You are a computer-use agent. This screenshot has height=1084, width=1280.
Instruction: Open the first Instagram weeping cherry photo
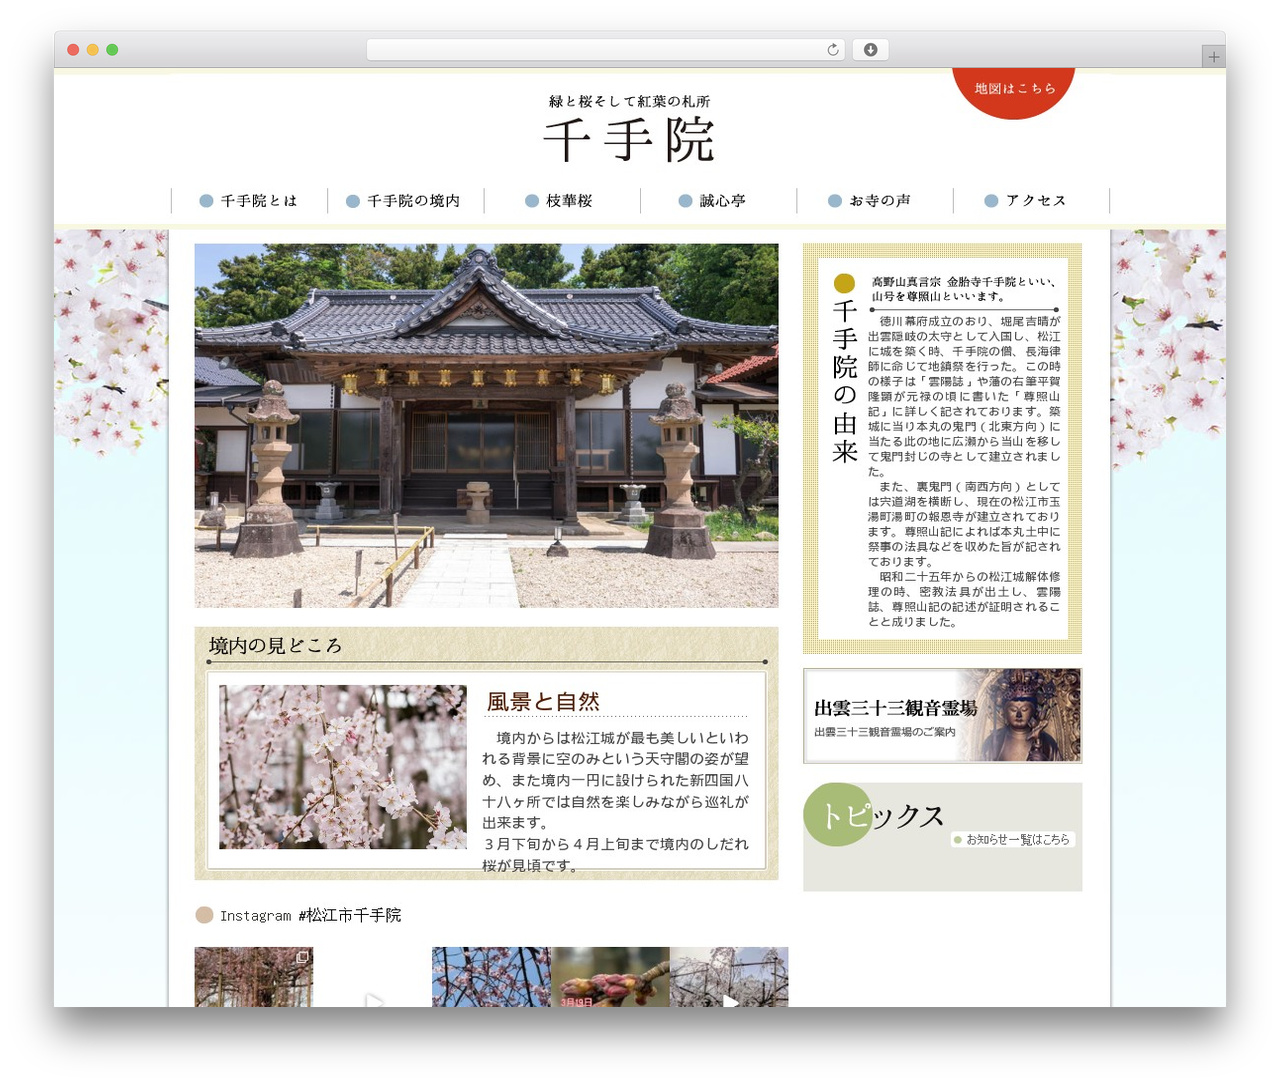pyautogui.click(x=254, y=977)
